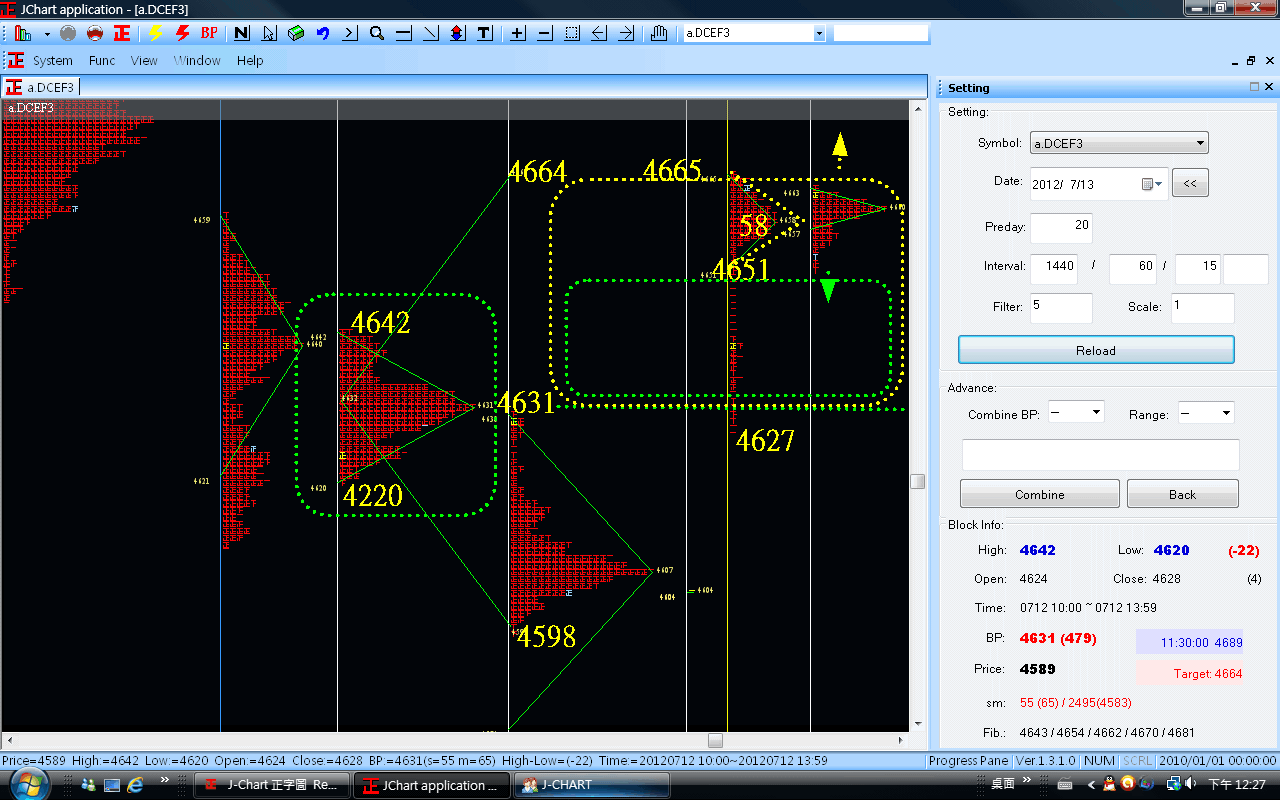Click the gray circle toolbar icon
Image resolution: width=1280 pixels, height=800 pixels.
tap(68, 33)
